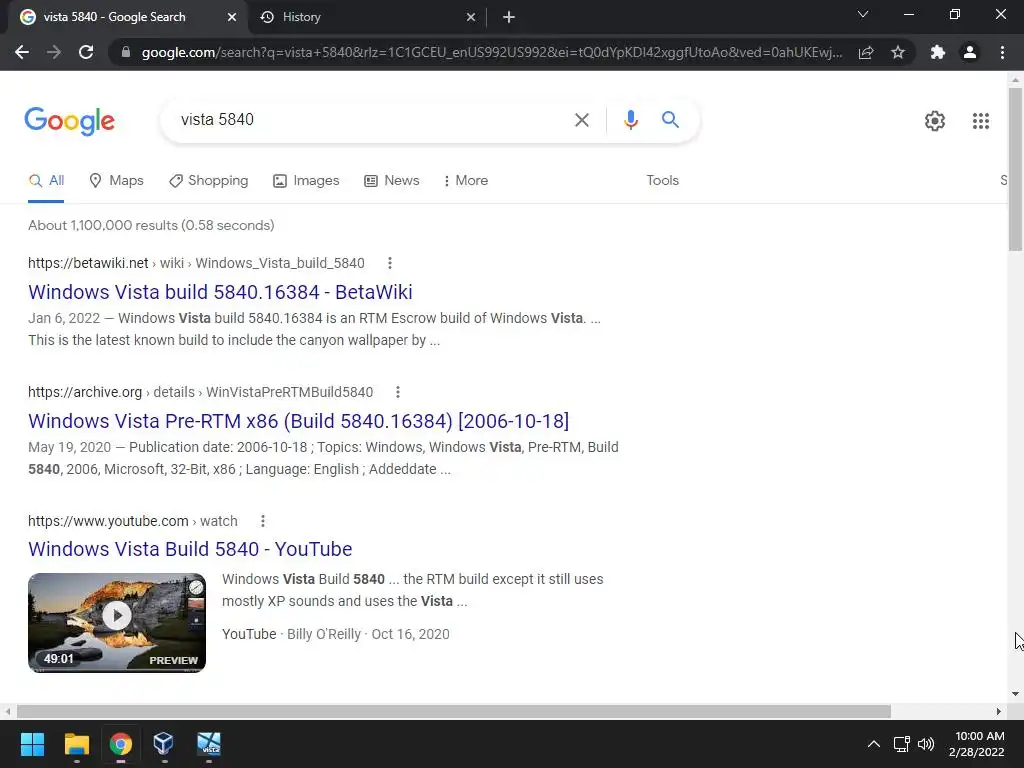Image resolution: width=1024 pixels, height=768 pixels.
Task: Open Windows Vista Pre-RTM x86 archive link
Action: [298, 421]
